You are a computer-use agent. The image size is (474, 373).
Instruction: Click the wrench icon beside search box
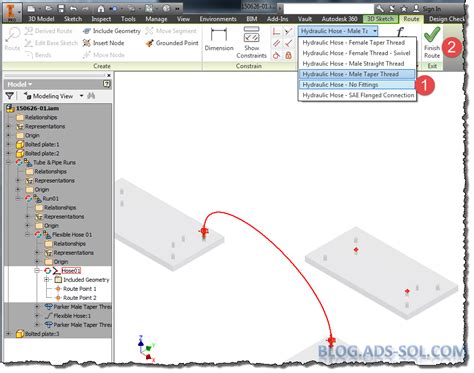(380, 8)
